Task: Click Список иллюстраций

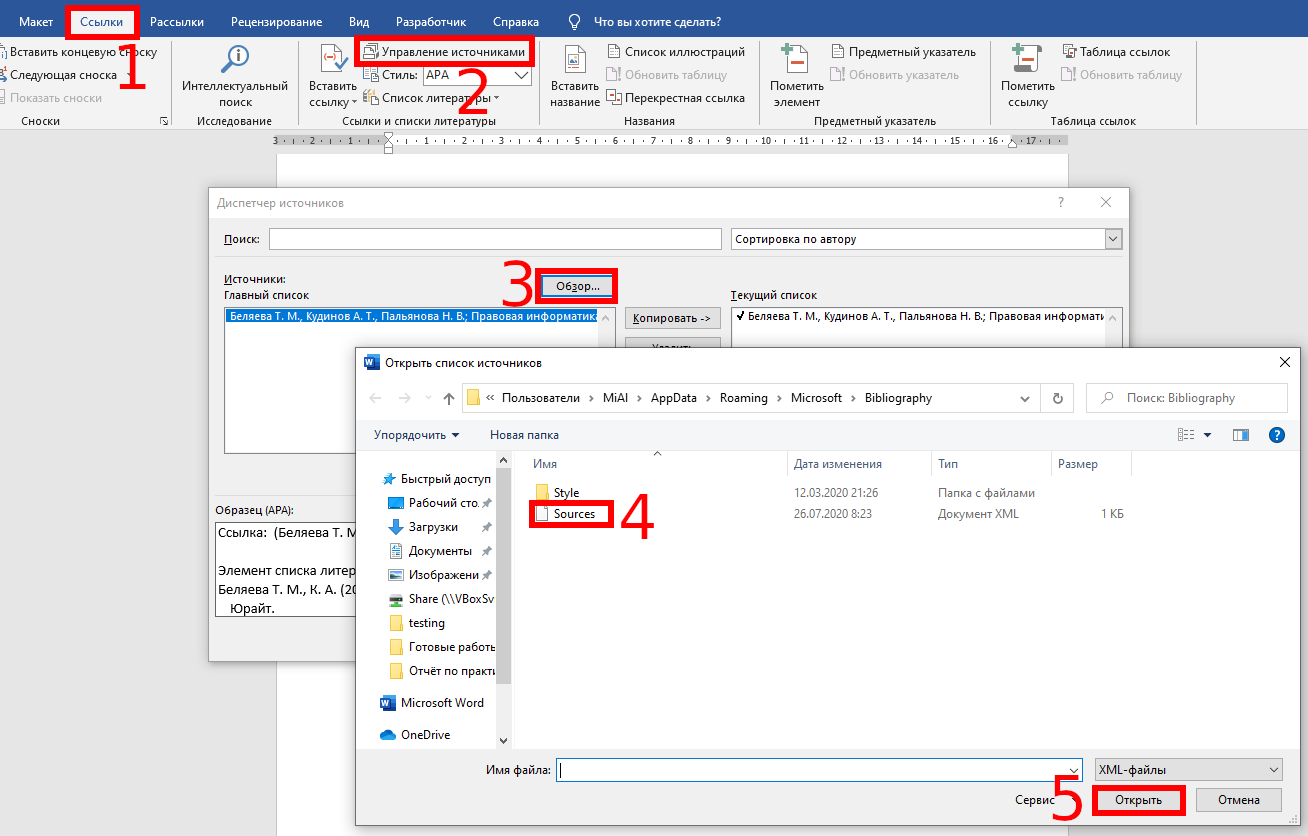Action: pos(675,52)
